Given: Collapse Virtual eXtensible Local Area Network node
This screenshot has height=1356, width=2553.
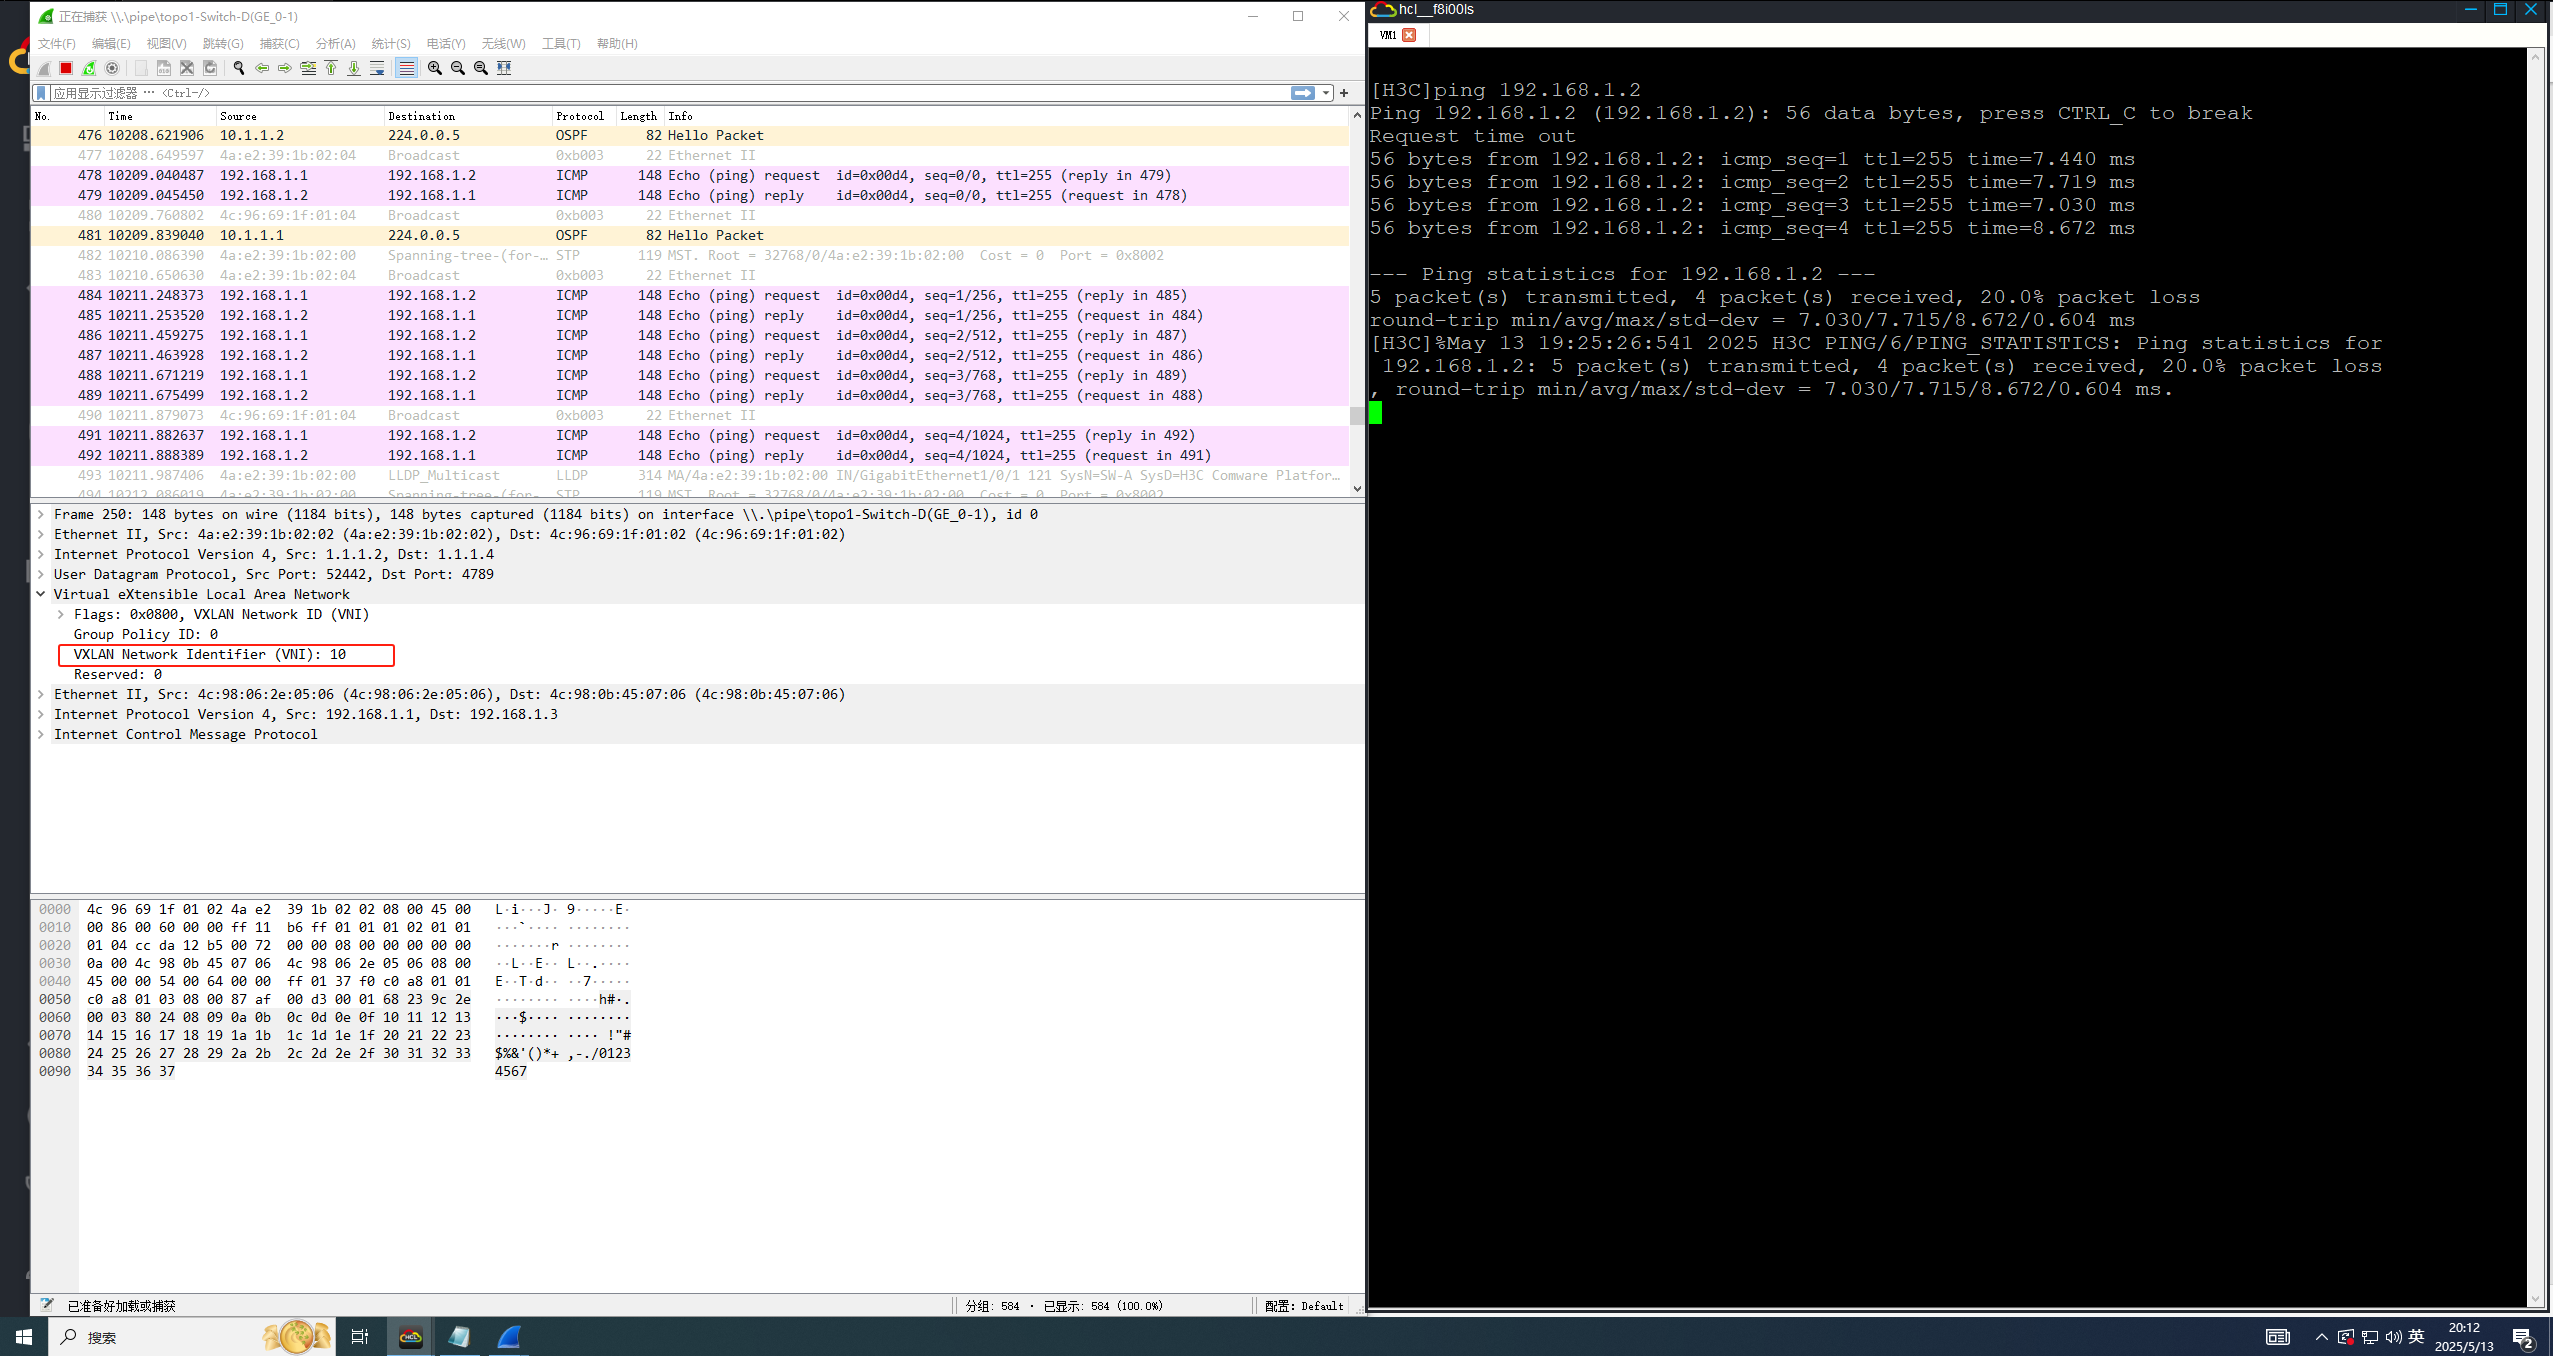Looking at the screenshot, I should click(41, 594).
